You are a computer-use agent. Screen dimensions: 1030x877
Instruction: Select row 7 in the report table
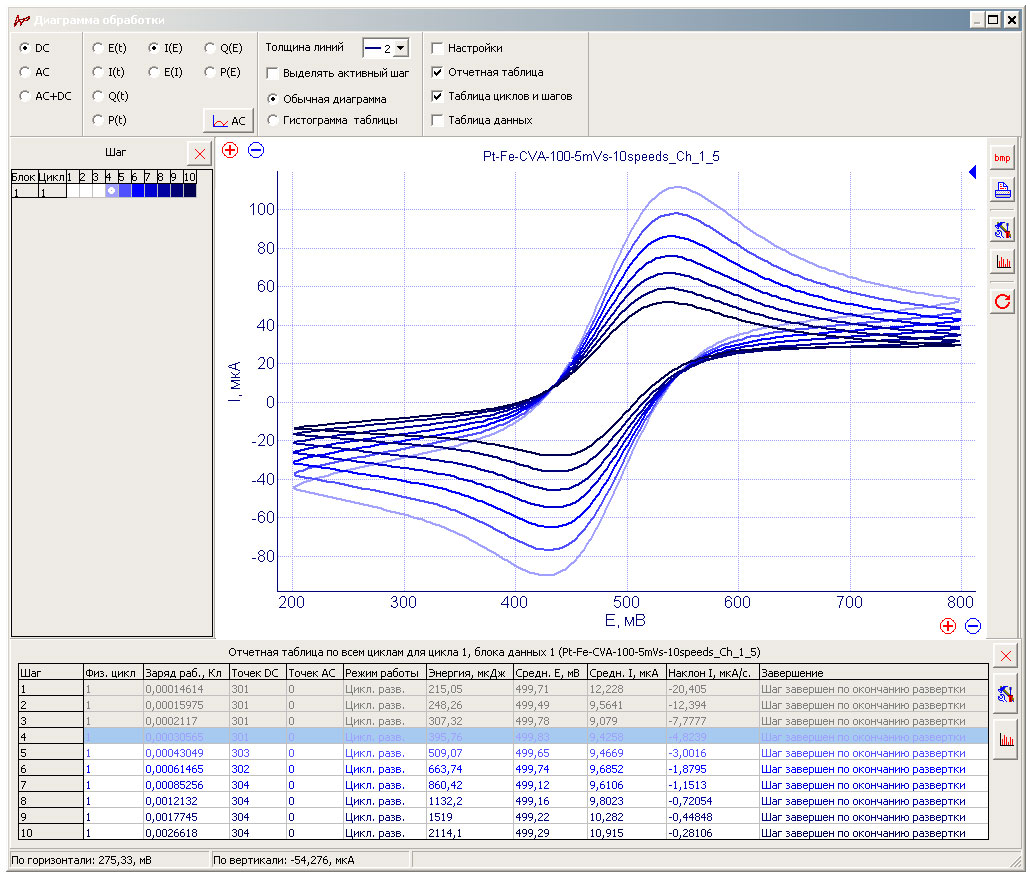coord(503,785)
